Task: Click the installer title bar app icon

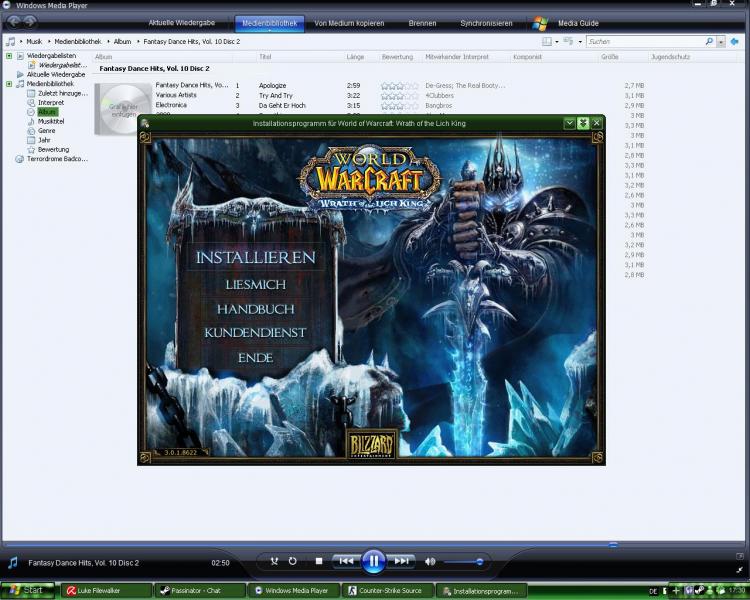Action: click(x=145, y=123)
